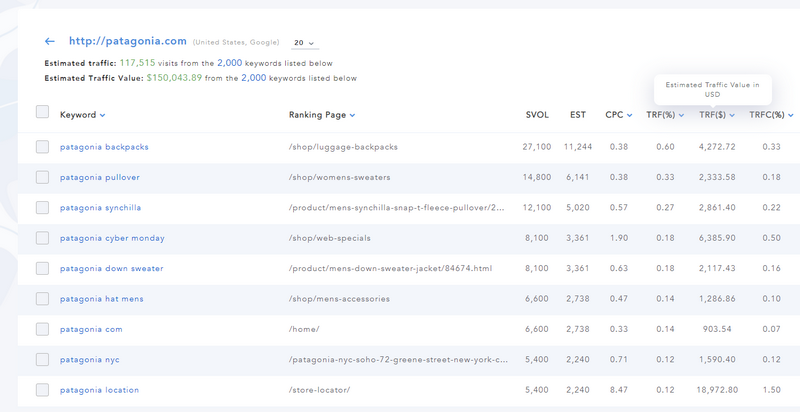Check the patagonia pullover row checkbox
Viewport: 800px width, 412px height.
(x=42, y=177)
